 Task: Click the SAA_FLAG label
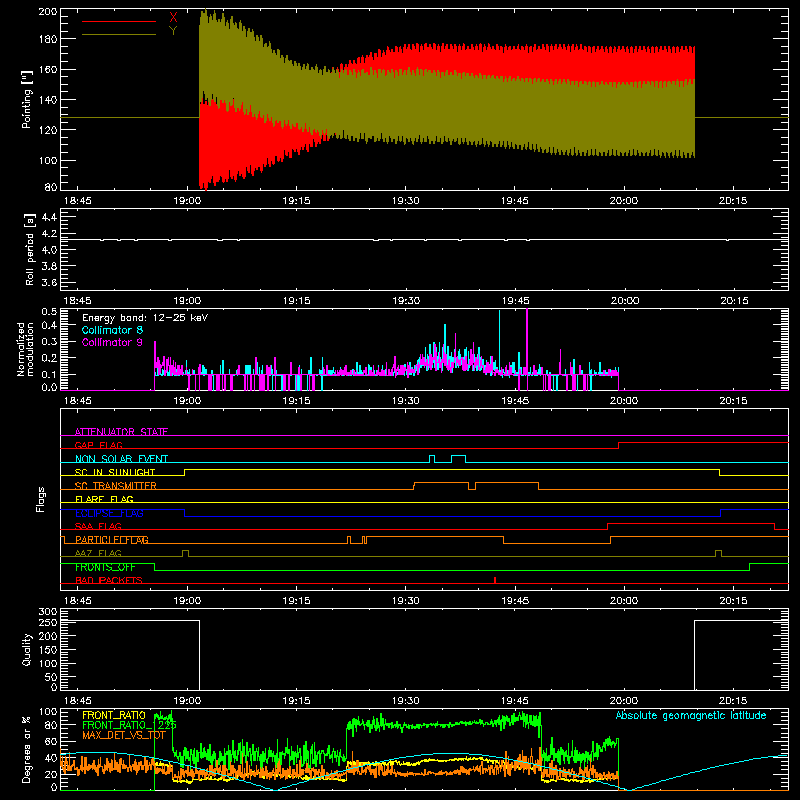(x=98, y=526)
